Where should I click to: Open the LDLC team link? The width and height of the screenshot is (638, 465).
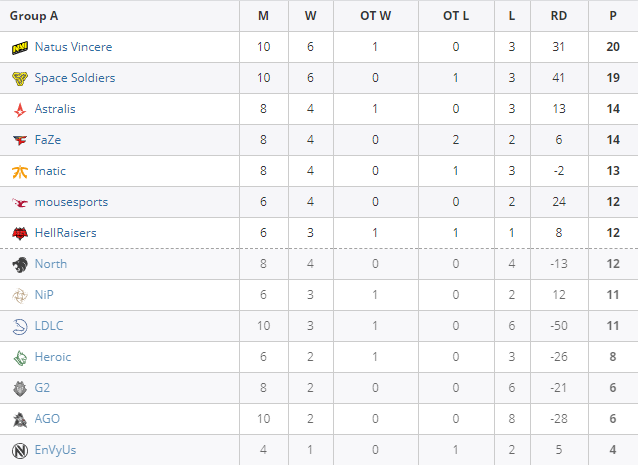tap(49, 326)
